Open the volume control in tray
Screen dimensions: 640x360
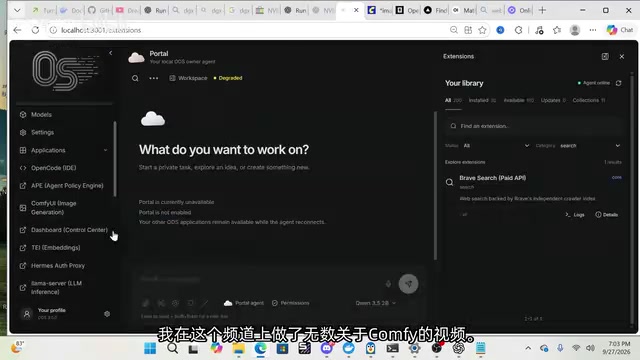tap(590, 348)
